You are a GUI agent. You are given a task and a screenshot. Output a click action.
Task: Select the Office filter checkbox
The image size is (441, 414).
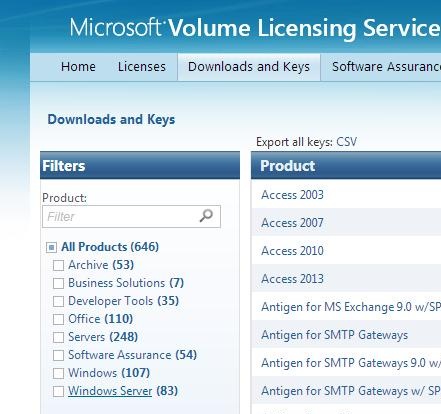pyautogui.click(x=58, y=320)
